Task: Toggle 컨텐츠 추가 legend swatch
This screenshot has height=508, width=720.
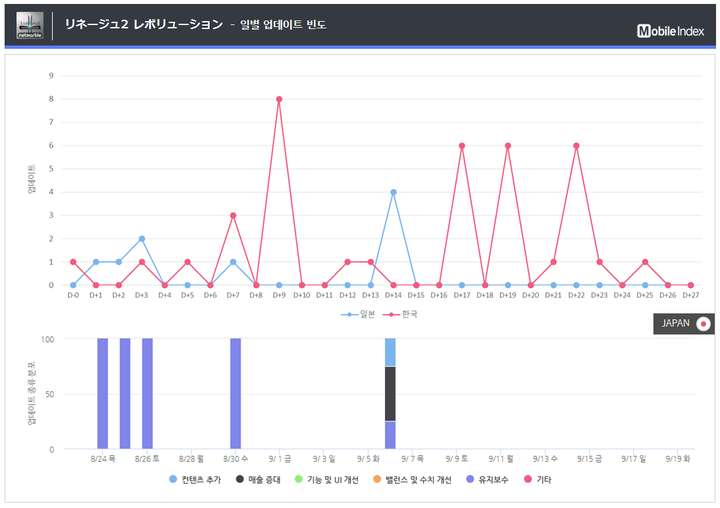Action: tap(173, 479)
